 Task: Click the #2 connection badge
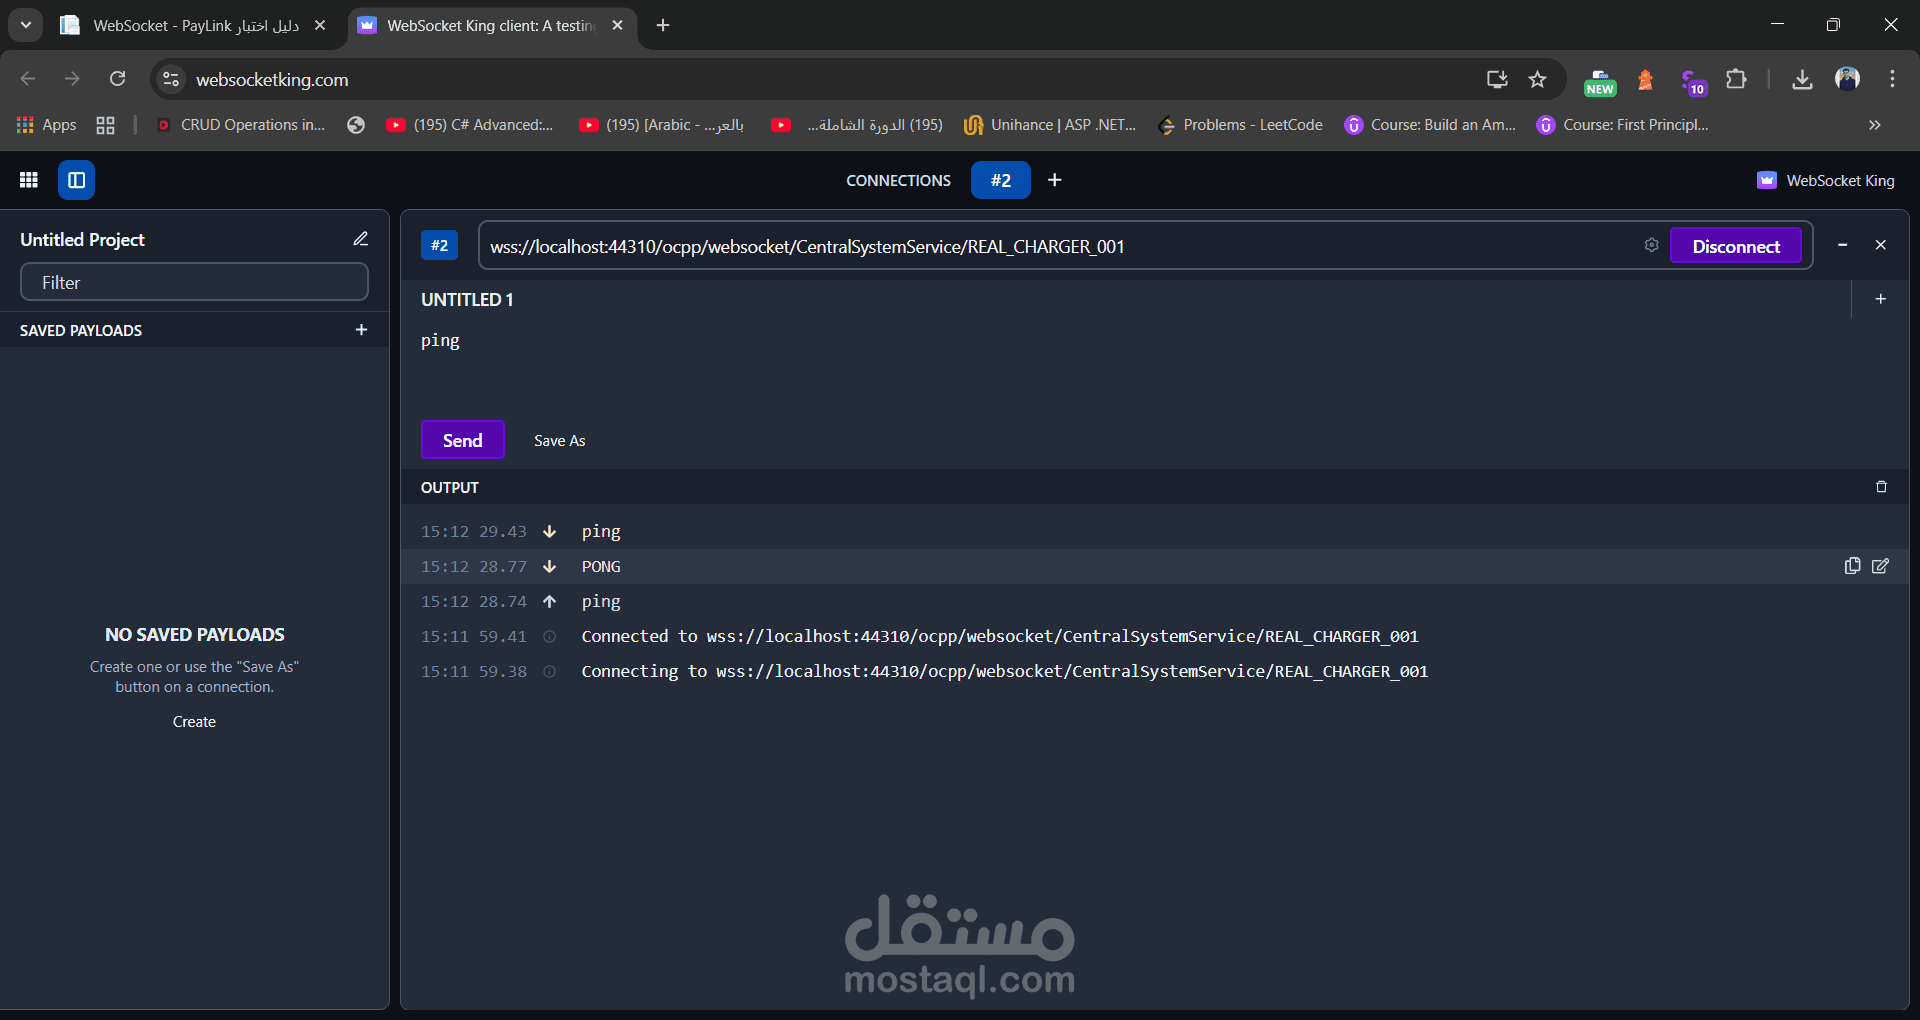439,245
